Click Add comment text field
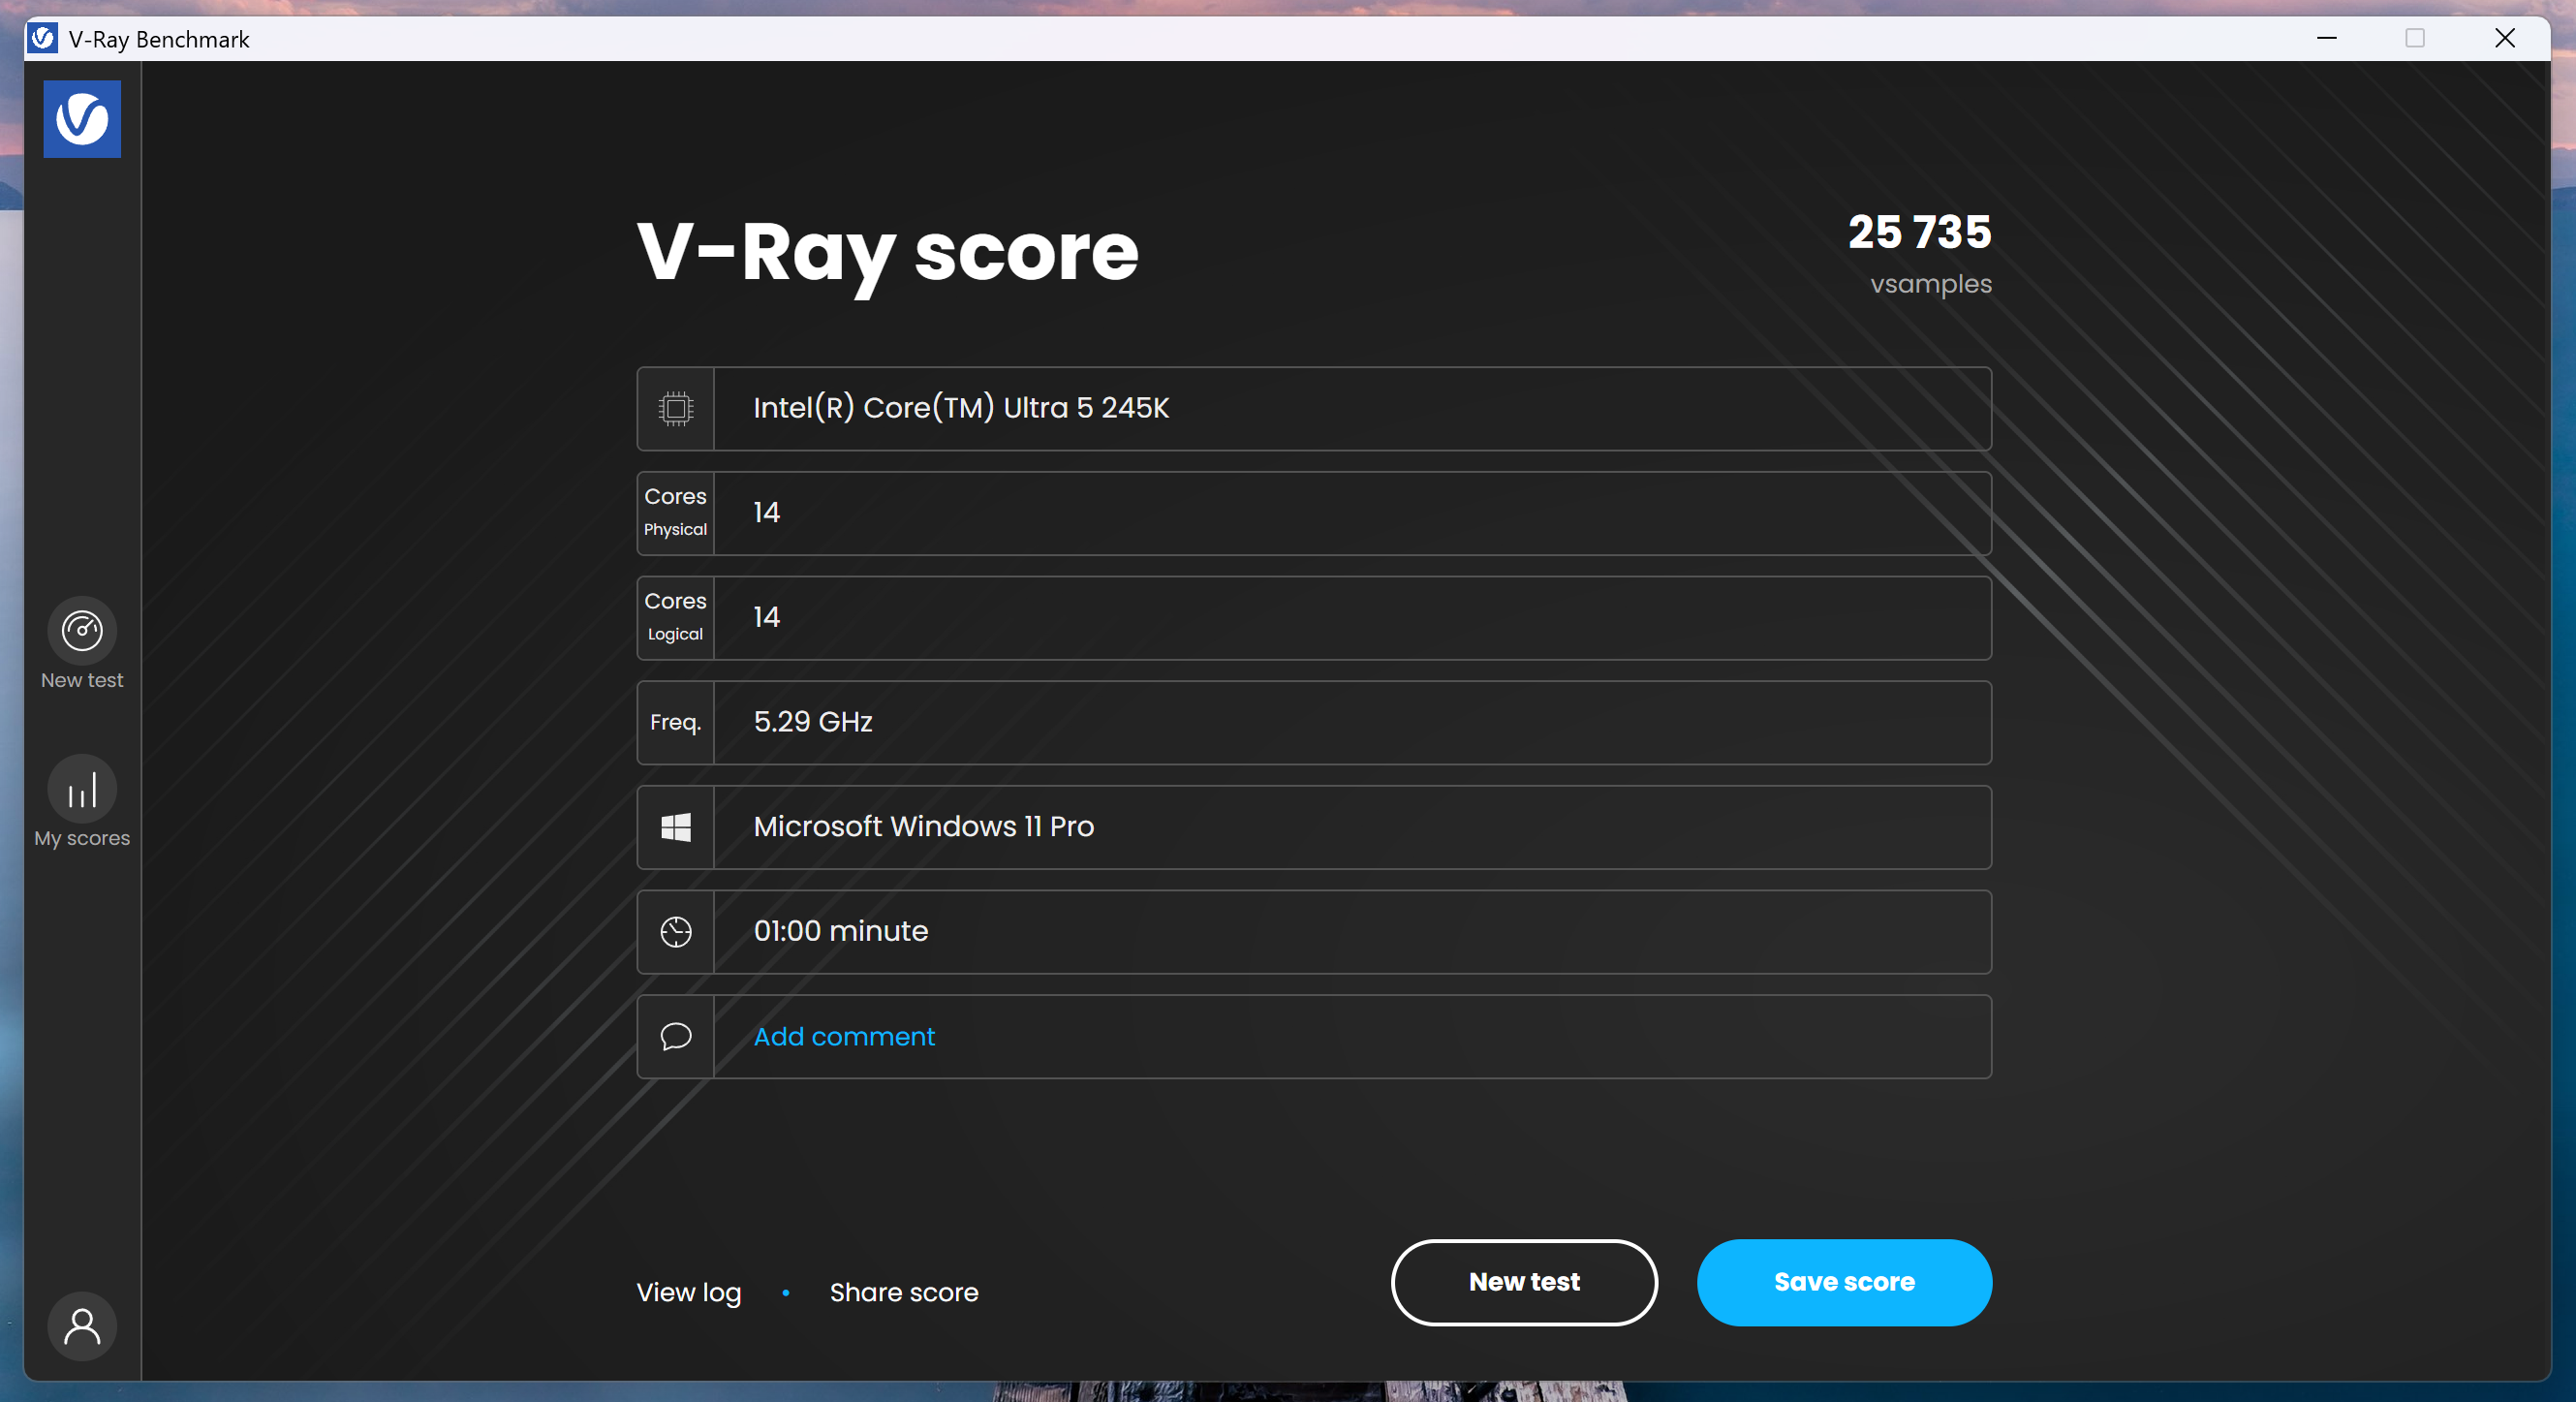Viewport: 2576px width, 1402px height. pos(844,1036)
